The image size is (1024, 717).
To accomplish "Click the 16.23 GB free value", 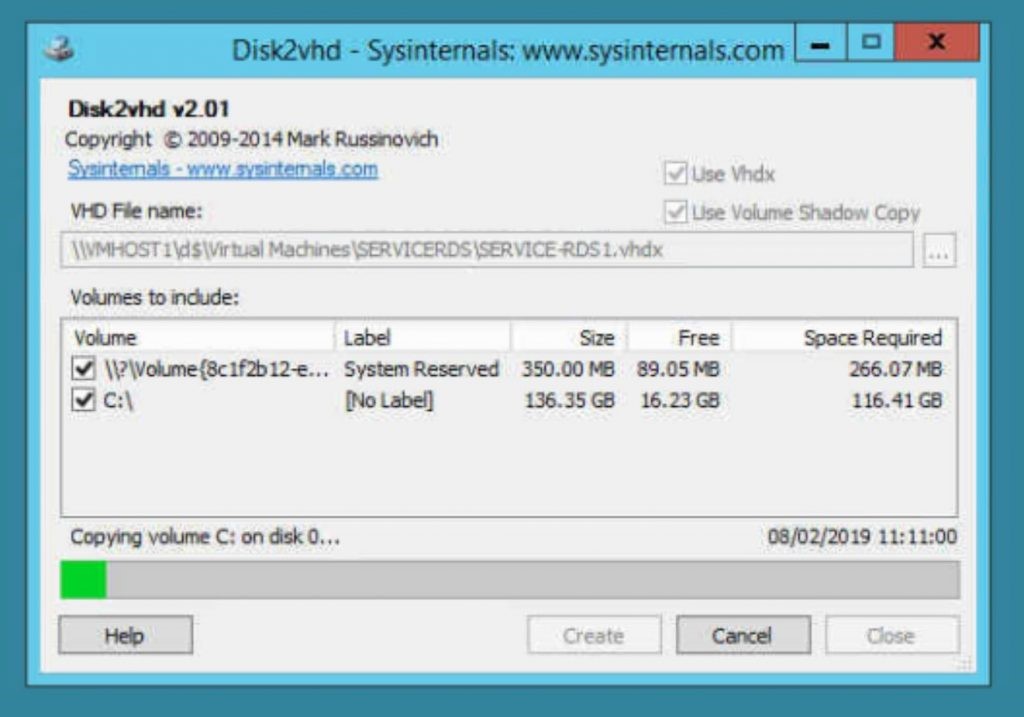I will pyautogui.click(x=680, y=400).
